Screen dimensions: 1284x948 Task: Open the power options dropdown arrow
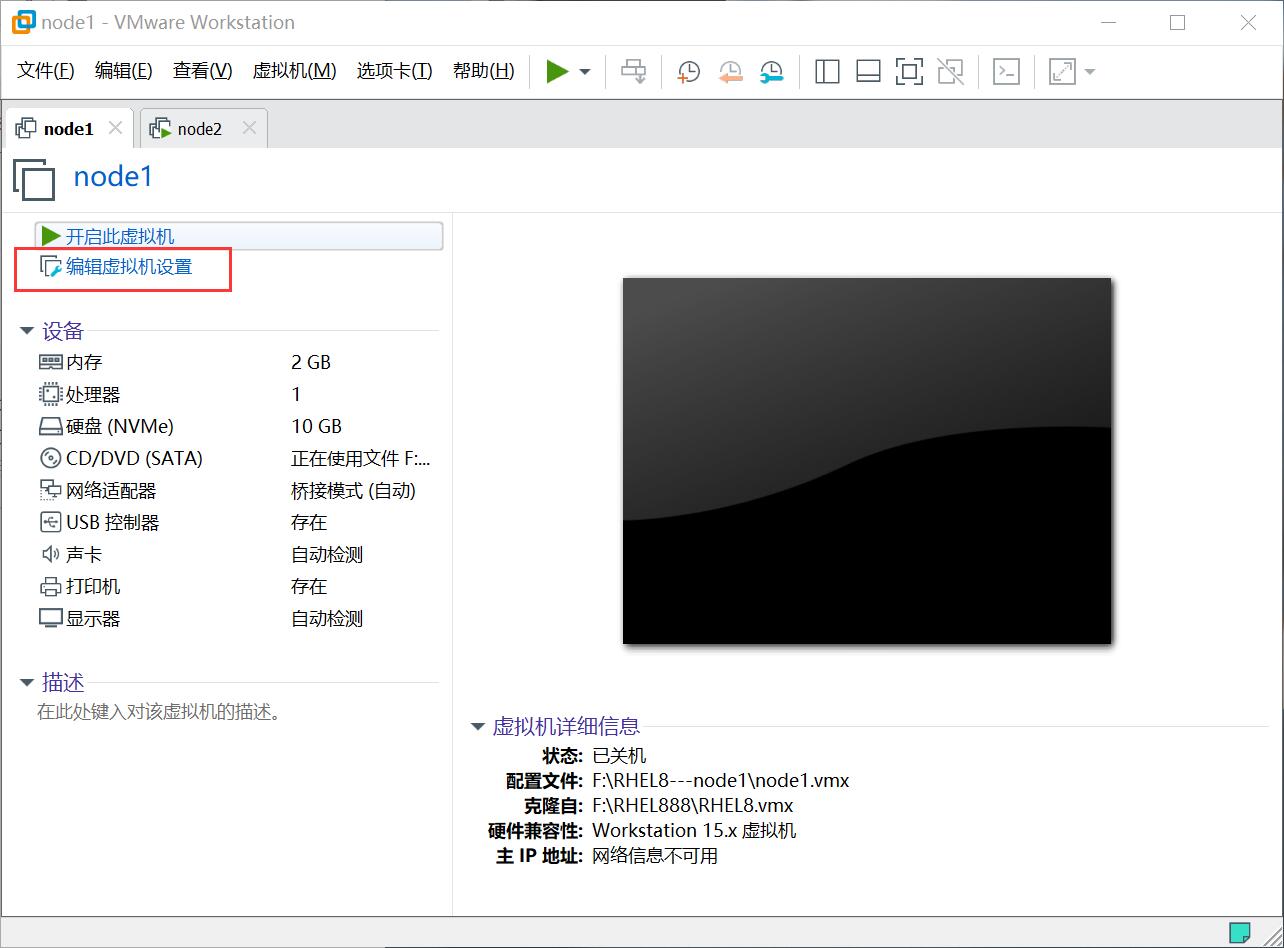[585, 72]
